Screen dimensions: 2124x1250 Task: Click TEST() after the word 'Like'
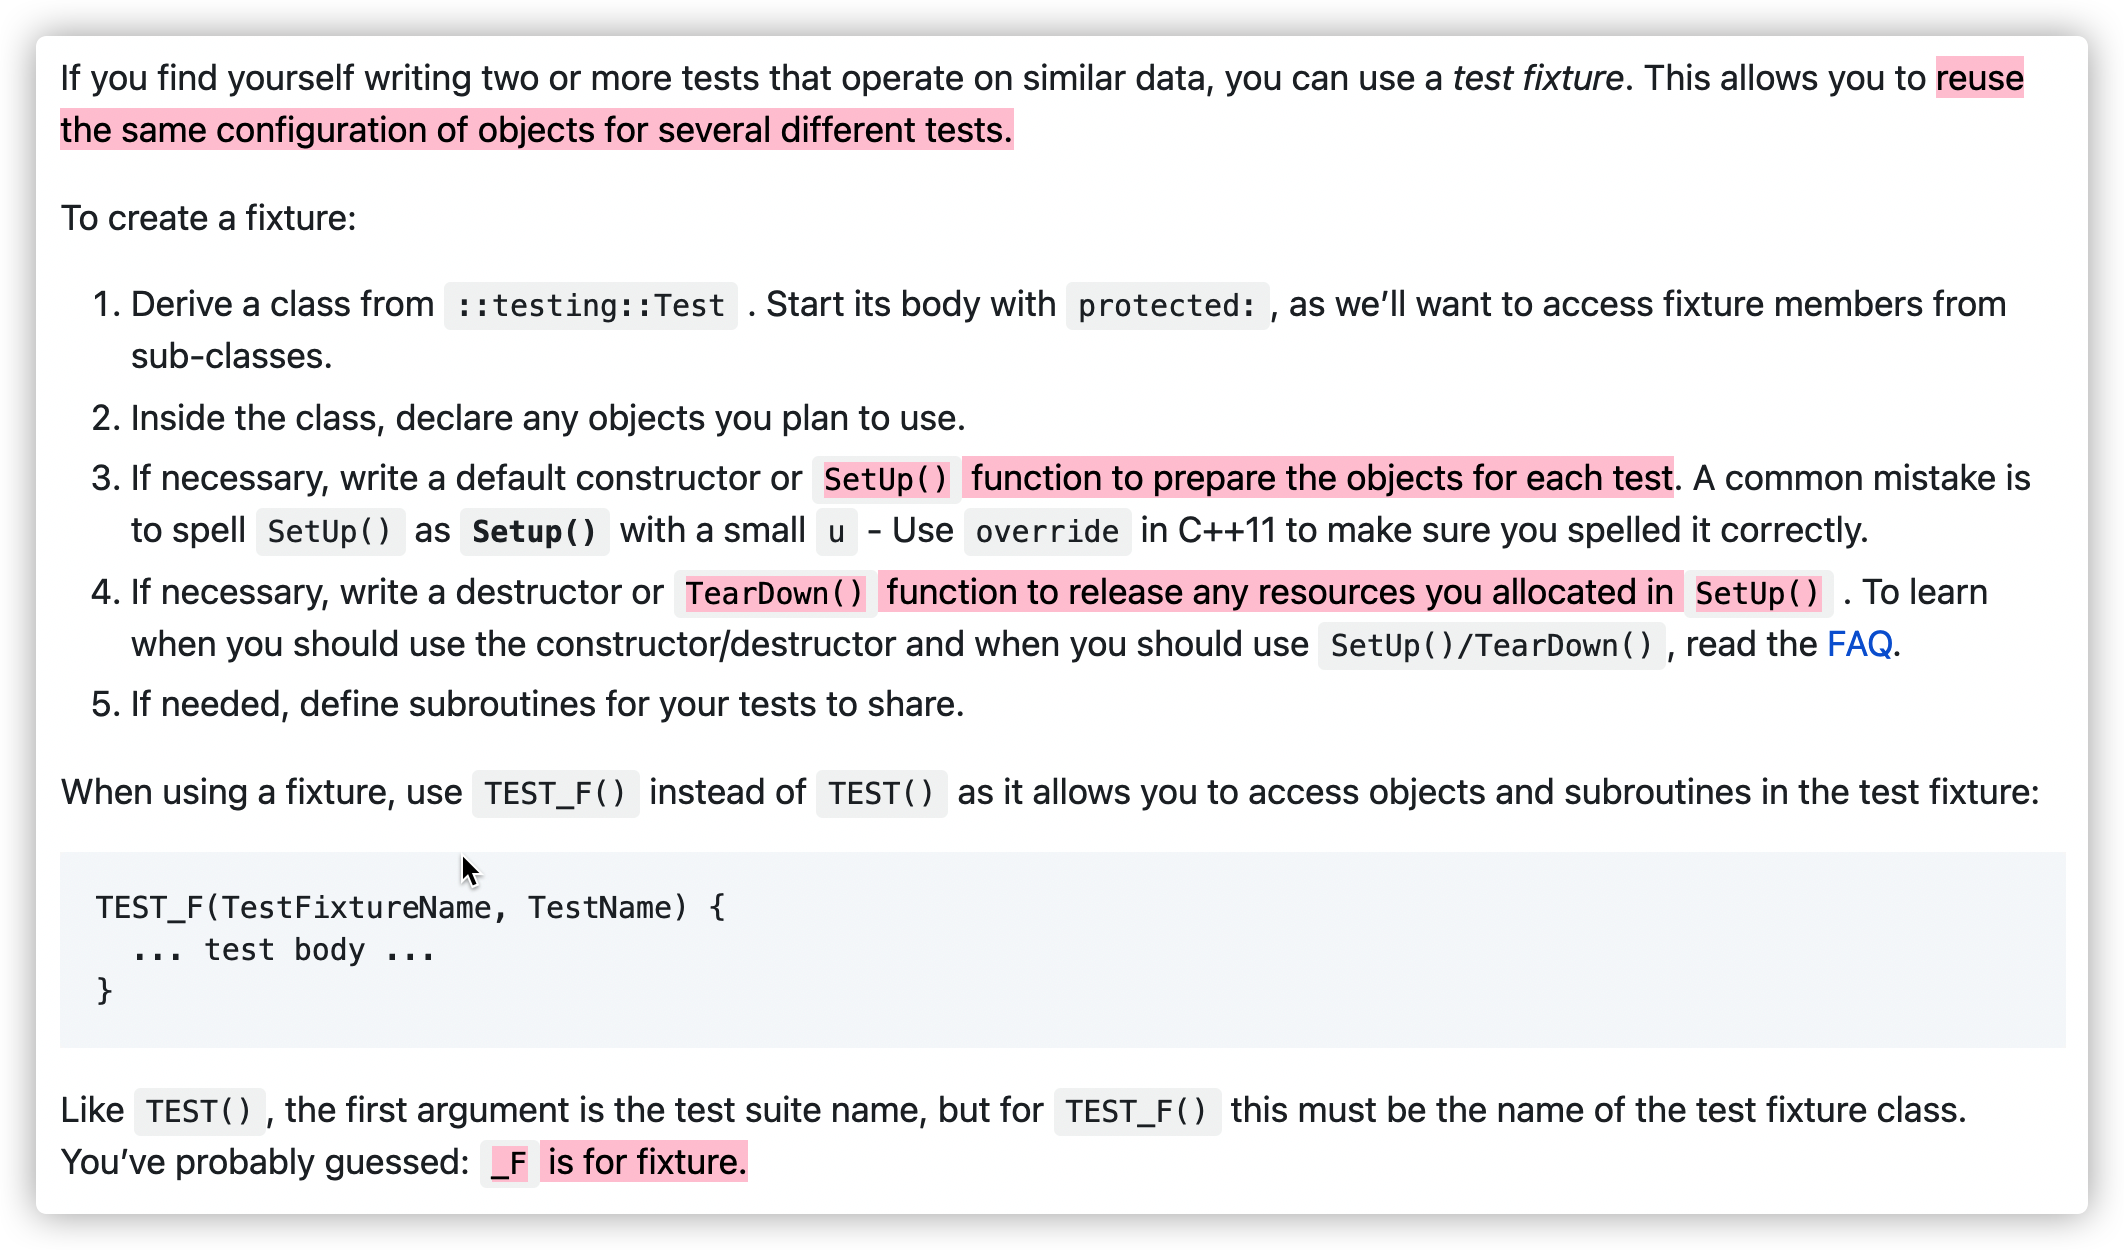(199, 1112)
